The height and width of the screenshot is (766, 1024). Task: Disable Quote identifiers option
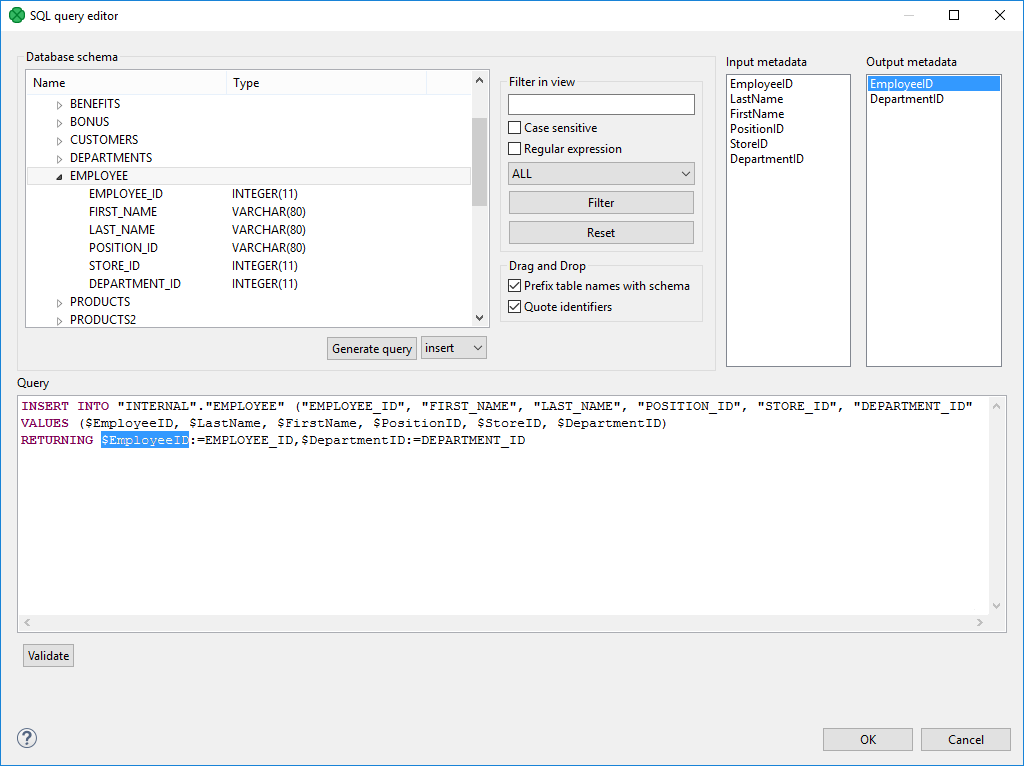click(514, 307)
